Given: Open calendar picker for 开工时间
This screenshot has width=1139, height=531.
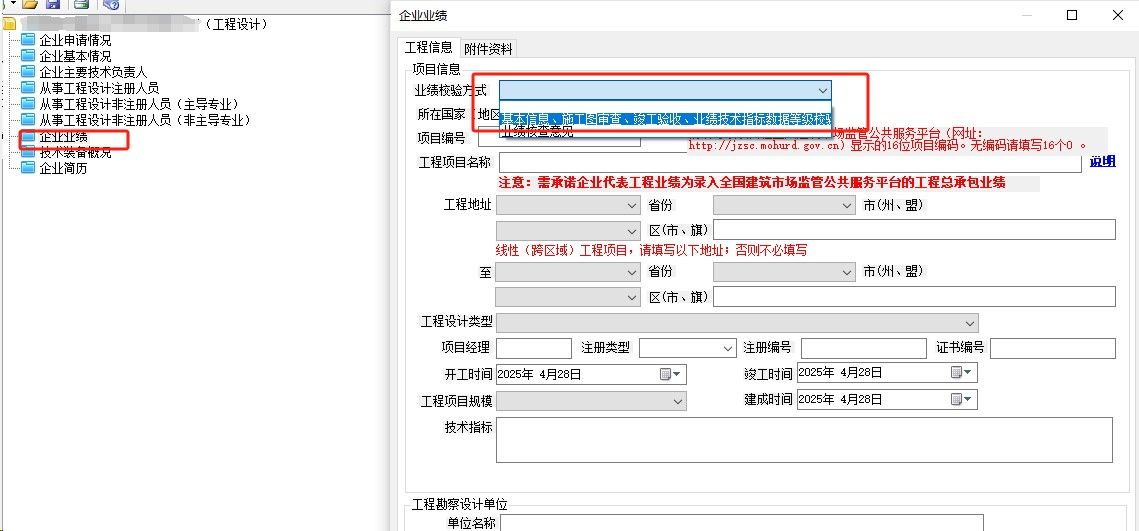Looking at the screenshot, I should tap(671, 374).
